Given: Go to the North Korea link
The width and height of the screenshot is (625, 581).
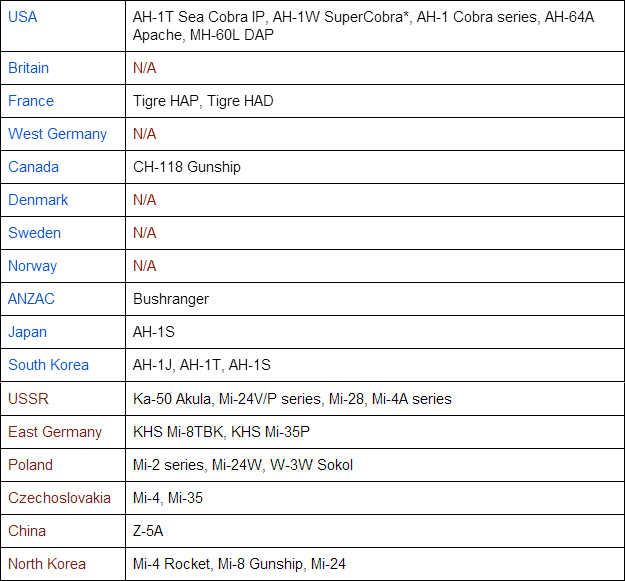Looking at the screenshot, I should coord(47,564).
